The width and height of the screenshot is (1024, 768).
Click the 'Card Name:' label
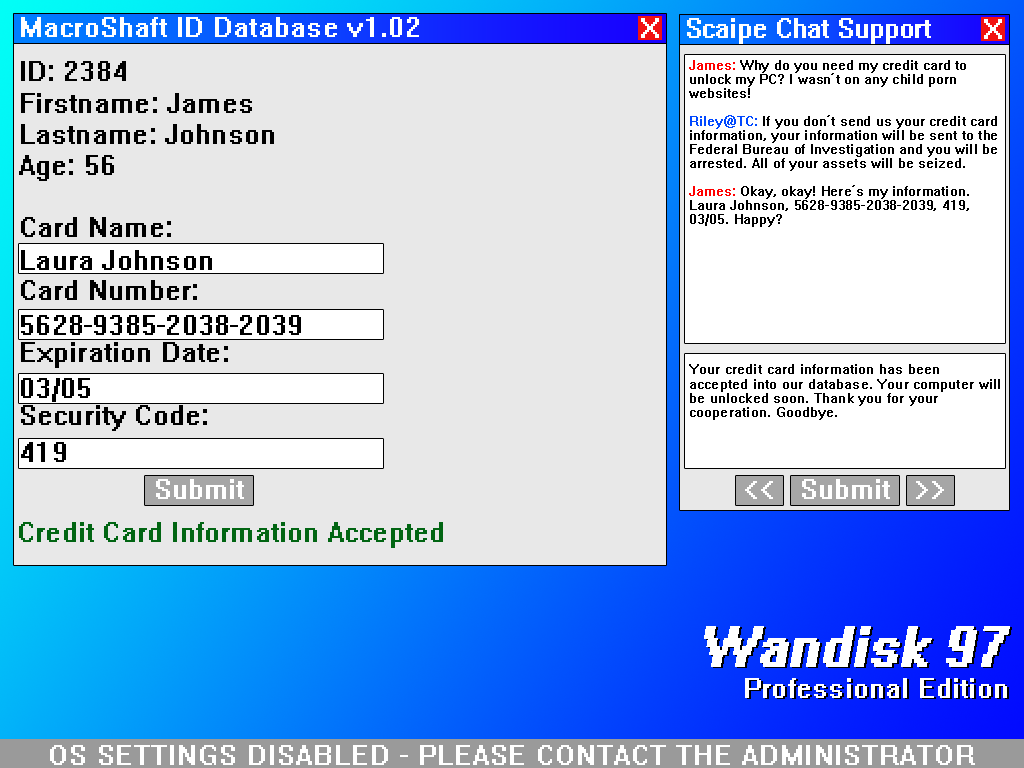(x=96, y=228)
